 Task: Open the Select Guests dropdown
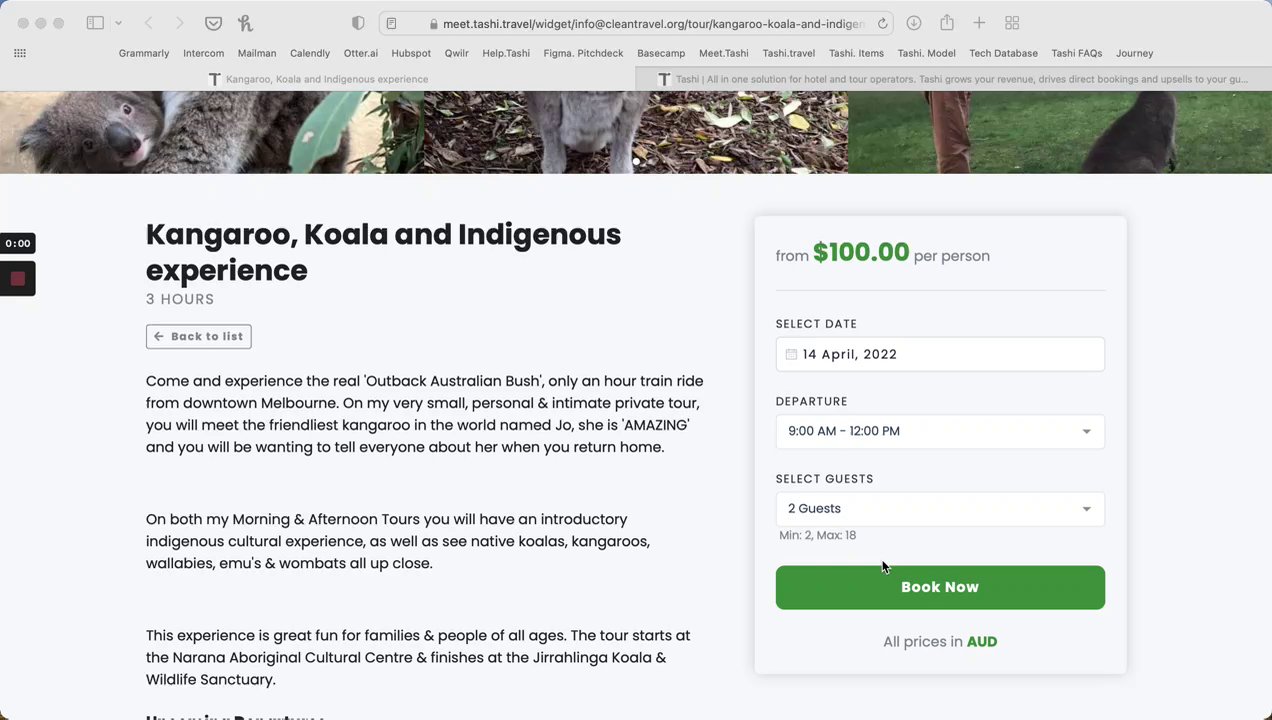pyautogui.click(x=939, y=509)
